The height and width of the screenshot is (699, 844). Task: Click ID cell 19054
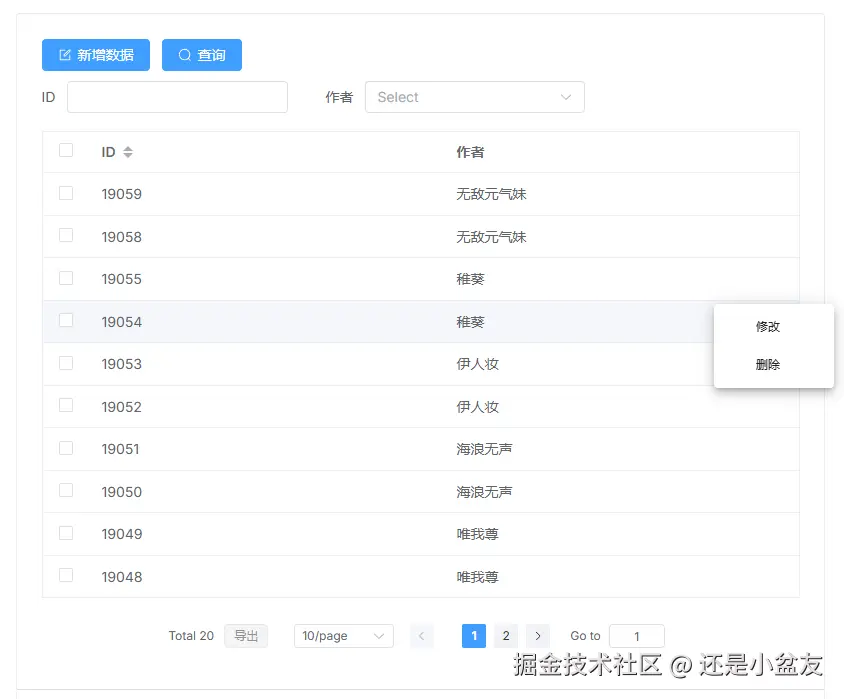[122, 322]
